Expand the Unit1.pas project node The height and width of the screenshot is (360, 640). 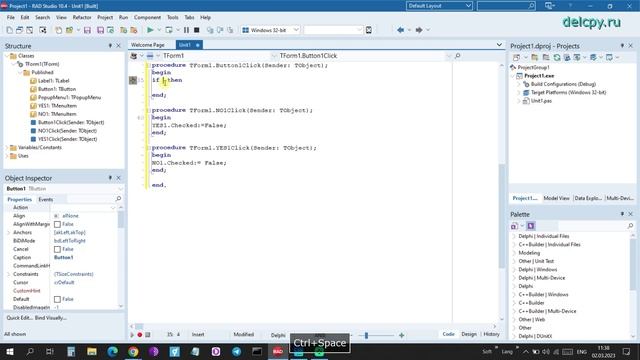[x=520, y=101]
